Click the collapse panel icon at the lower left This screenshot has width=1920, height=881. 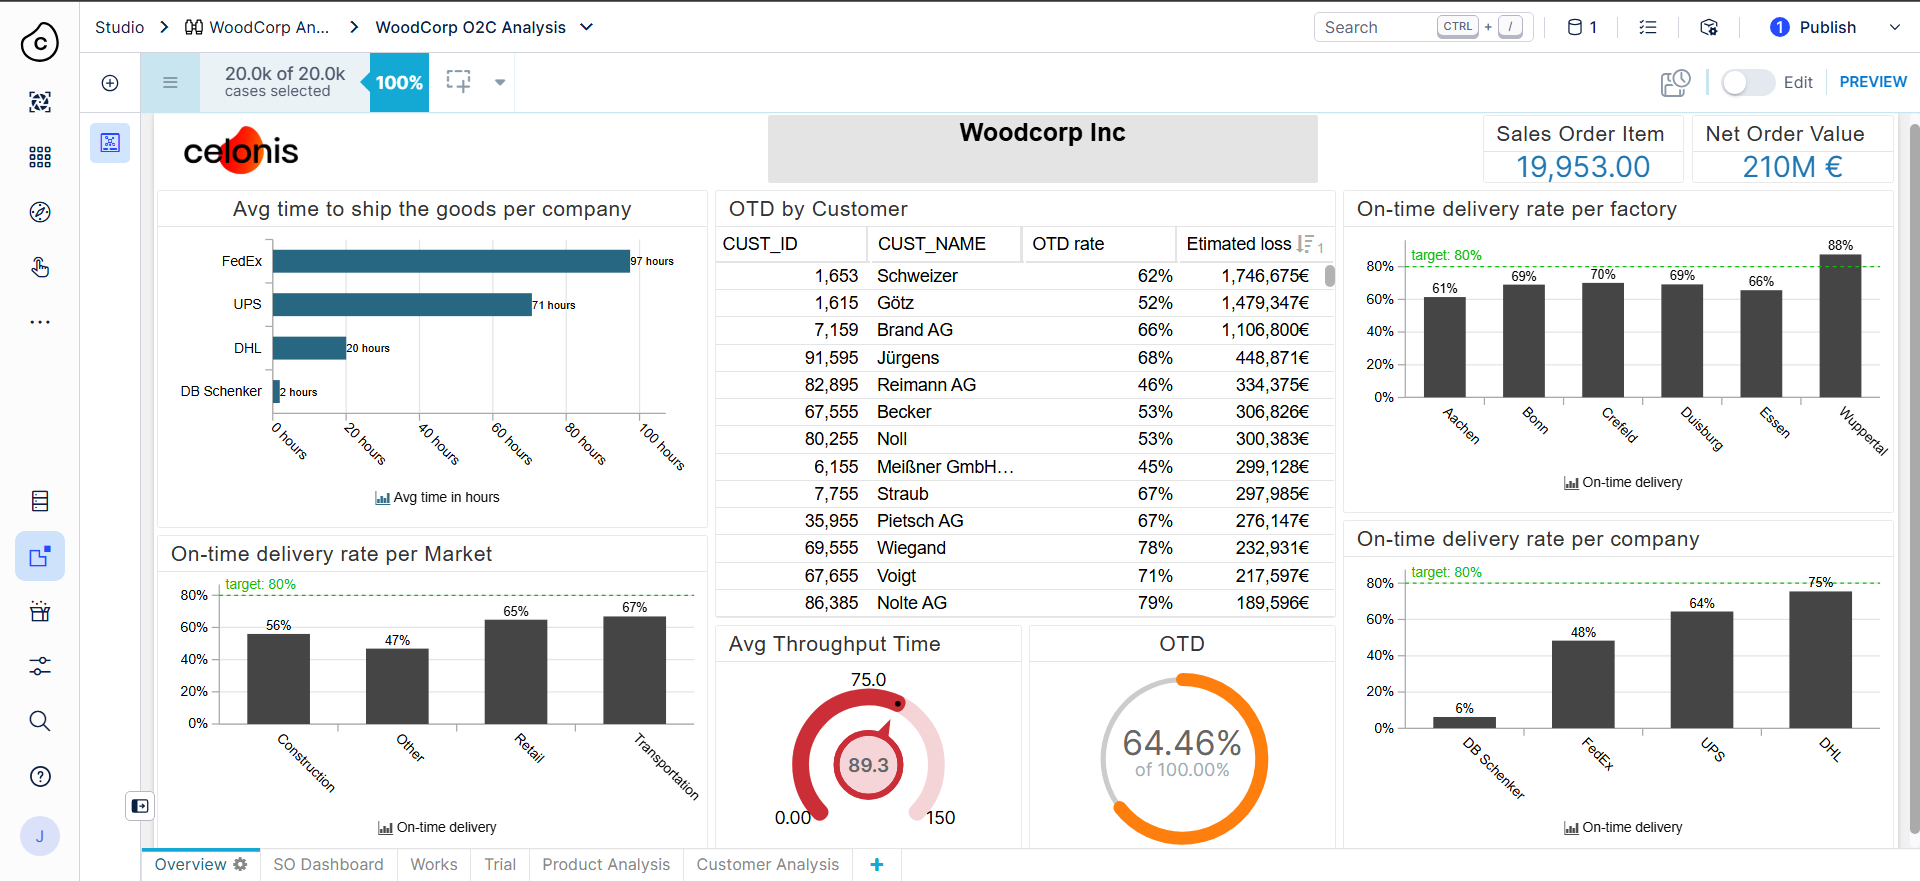[140, 806]
